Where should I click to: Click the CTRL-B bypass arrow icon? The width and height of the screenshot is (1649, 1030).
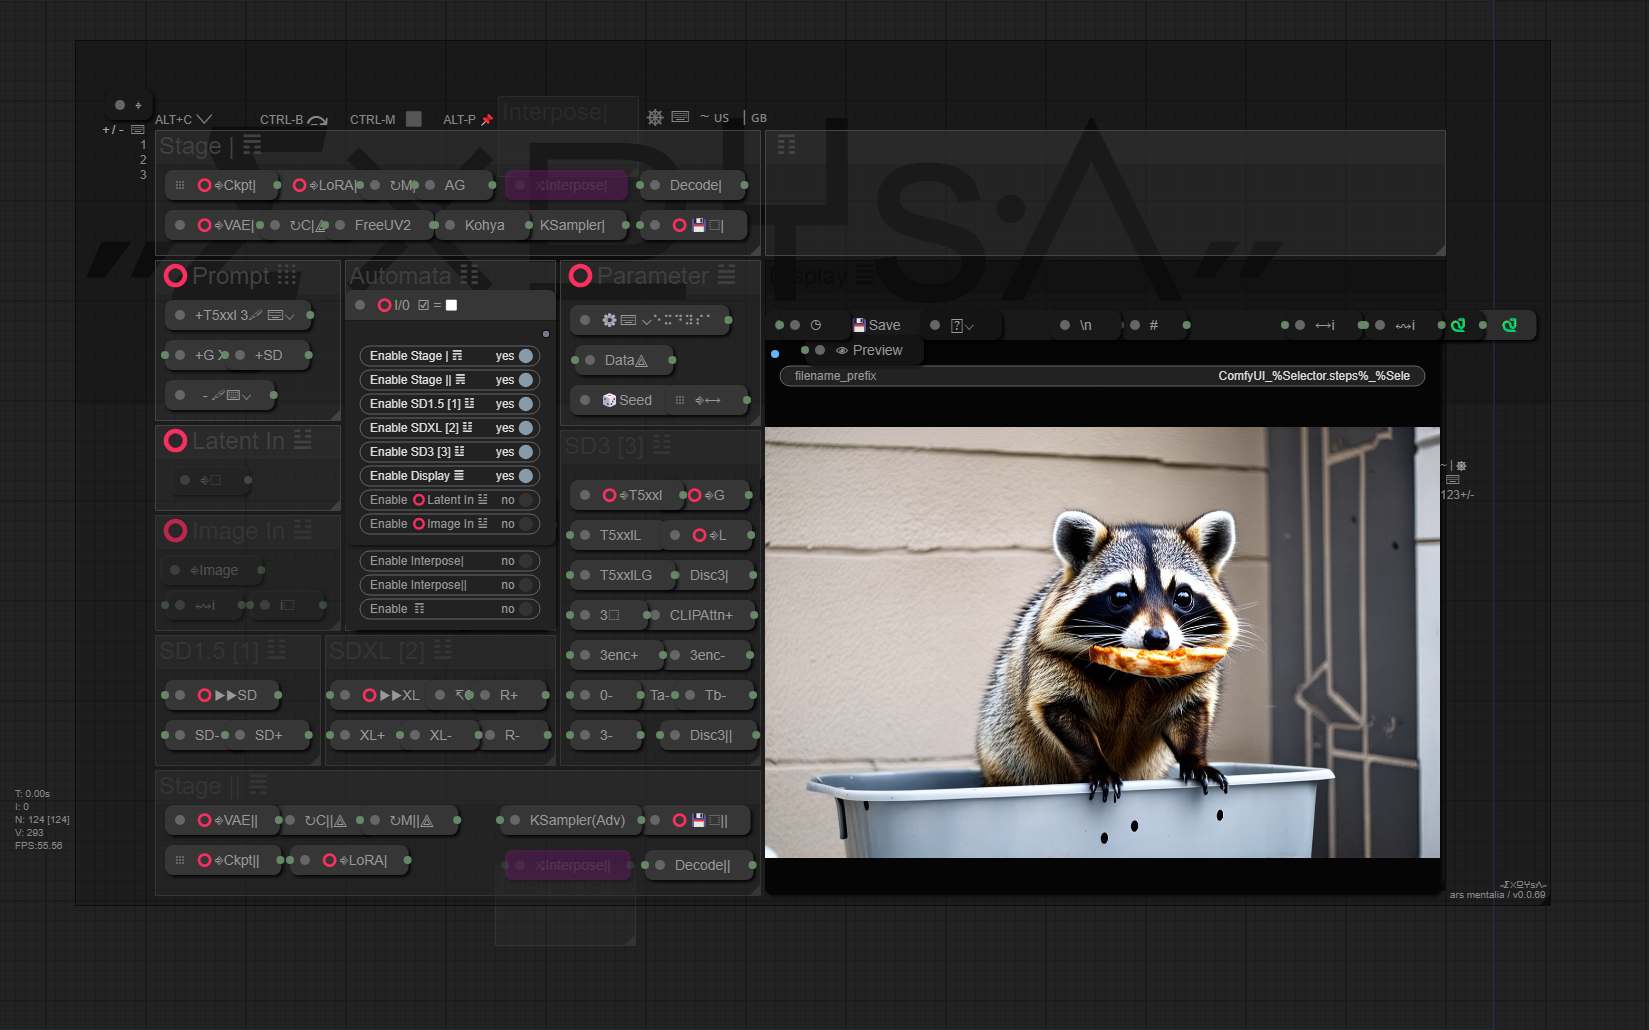[317, 119]
